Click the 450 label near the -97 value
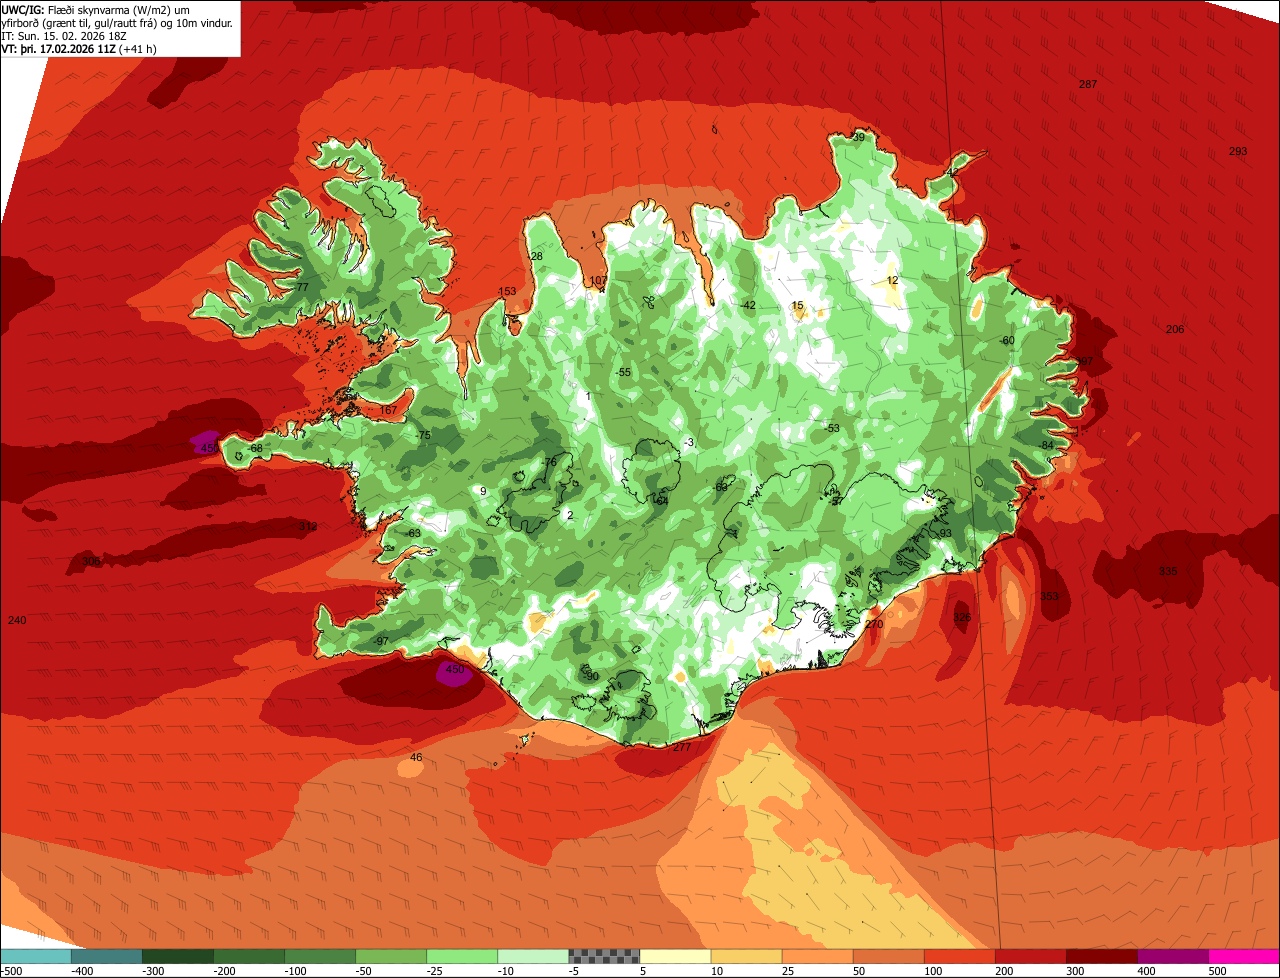Viewport: 1280px width, 978px height. (x=455, y=670)
